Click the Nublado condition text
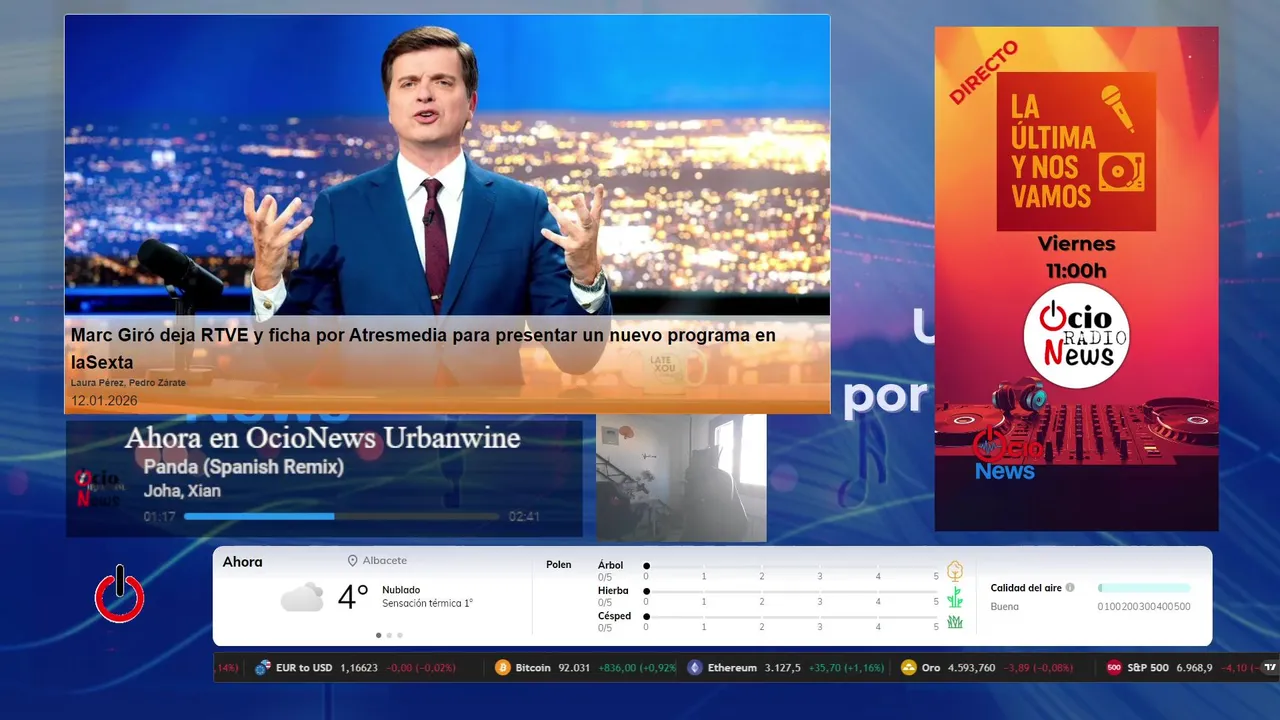Screen dimensions: 1280x720 tap(401, 590)
